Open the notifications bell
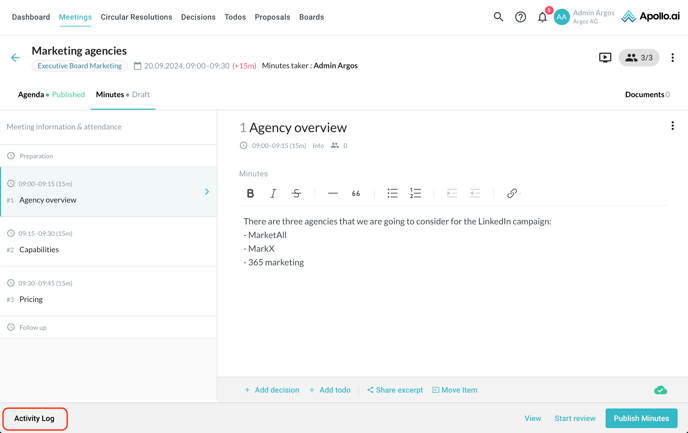 [542, 17]
